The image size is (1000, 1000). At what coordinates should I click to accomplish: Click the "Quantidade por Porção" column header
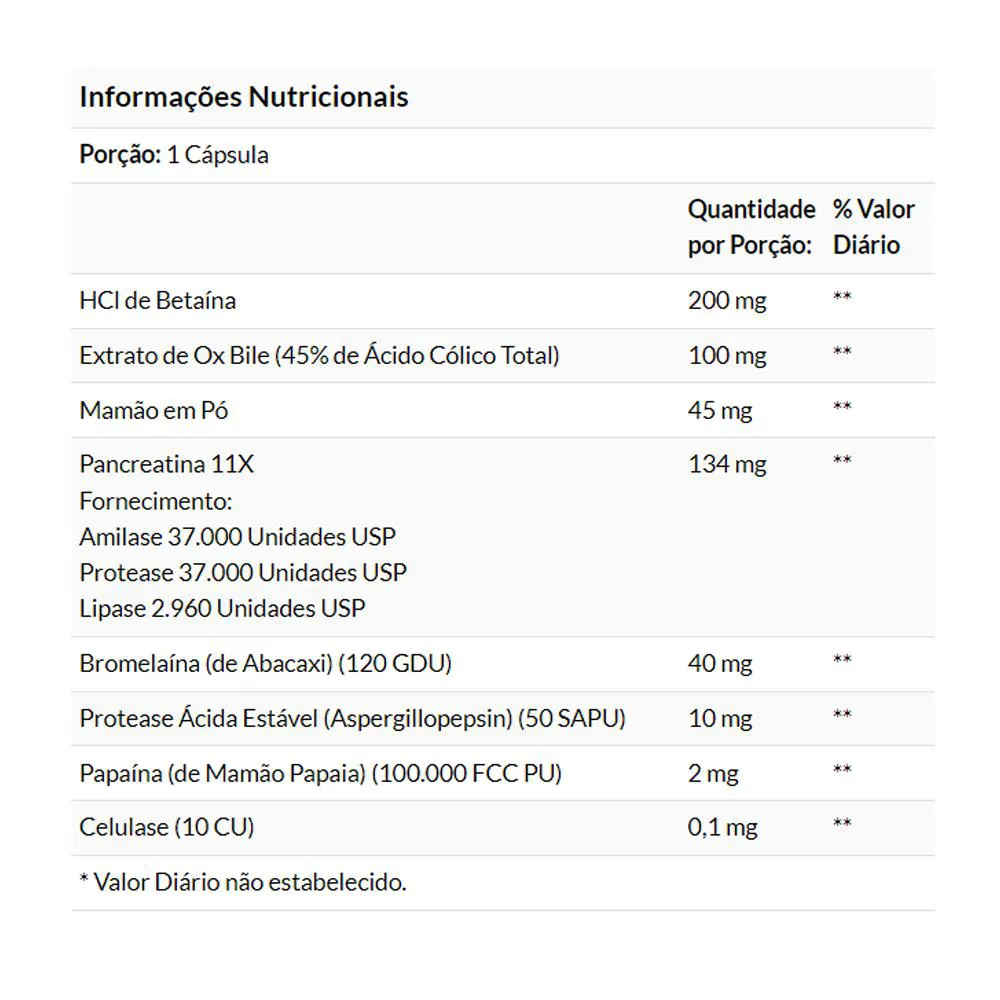pos(751,227)
